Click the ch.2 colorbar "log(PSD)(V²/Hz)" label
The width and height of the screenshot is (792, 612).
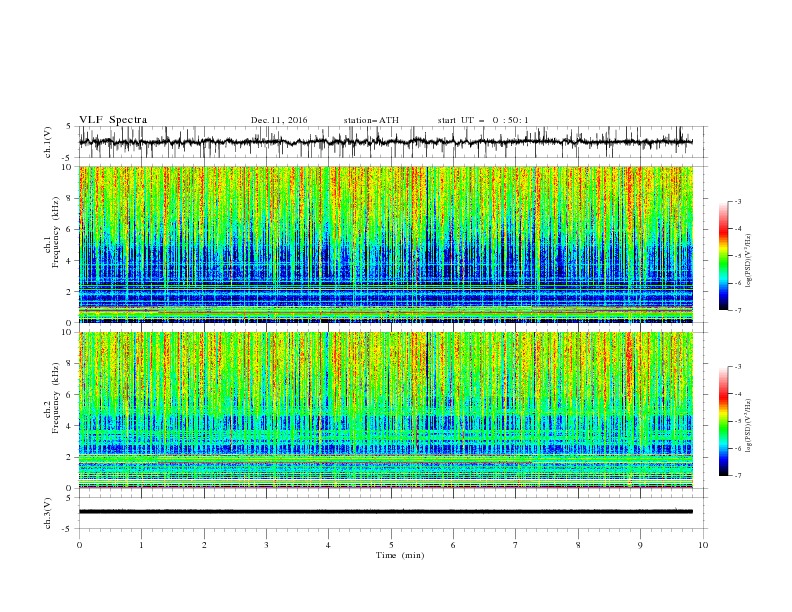tap(748, 426)
